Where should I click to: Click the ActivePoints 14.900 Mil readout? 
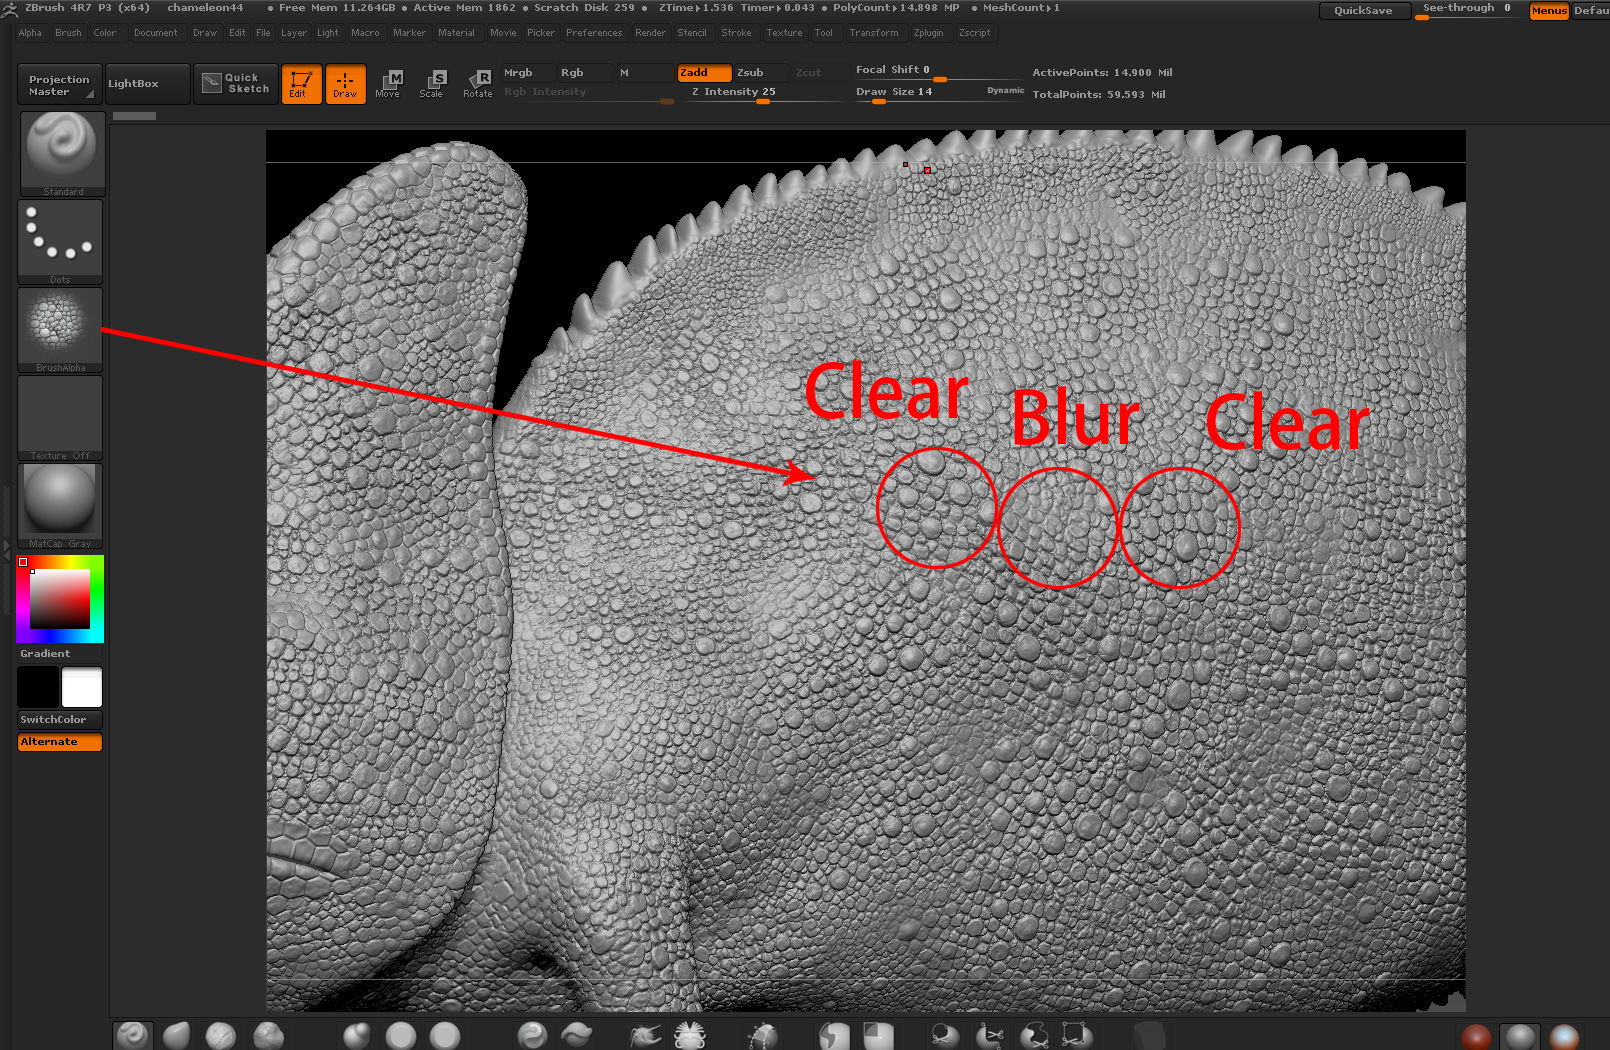click(x=1102, y=73)
